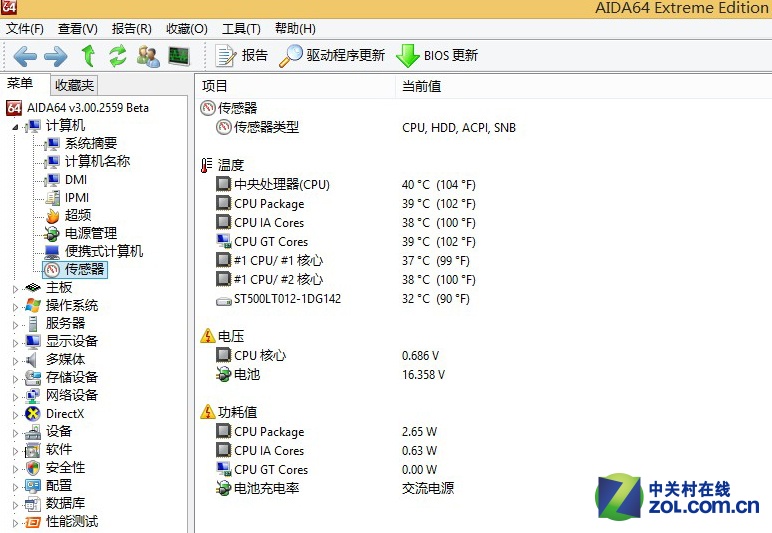Image resolution: width=772 pixels, height=533 pixels.
Task: Click the 安全性 shield icon in tree
Action: [33, 468]
